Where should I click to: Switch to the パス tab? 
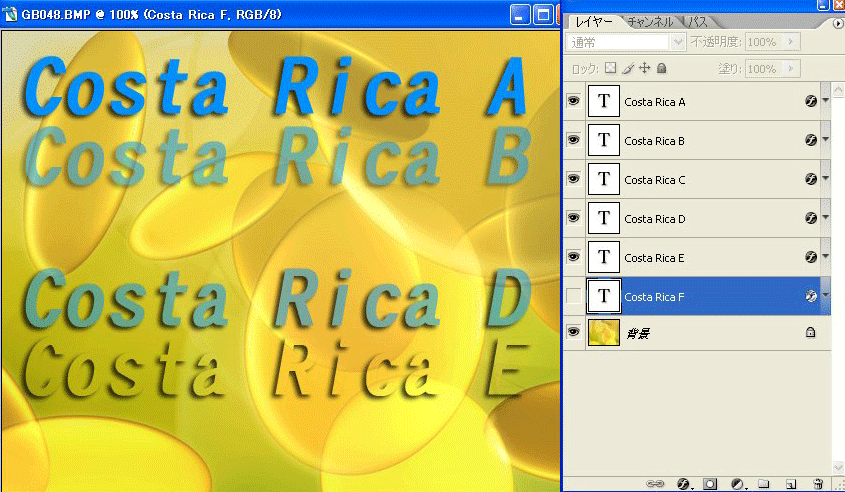[x=698, y=22]
